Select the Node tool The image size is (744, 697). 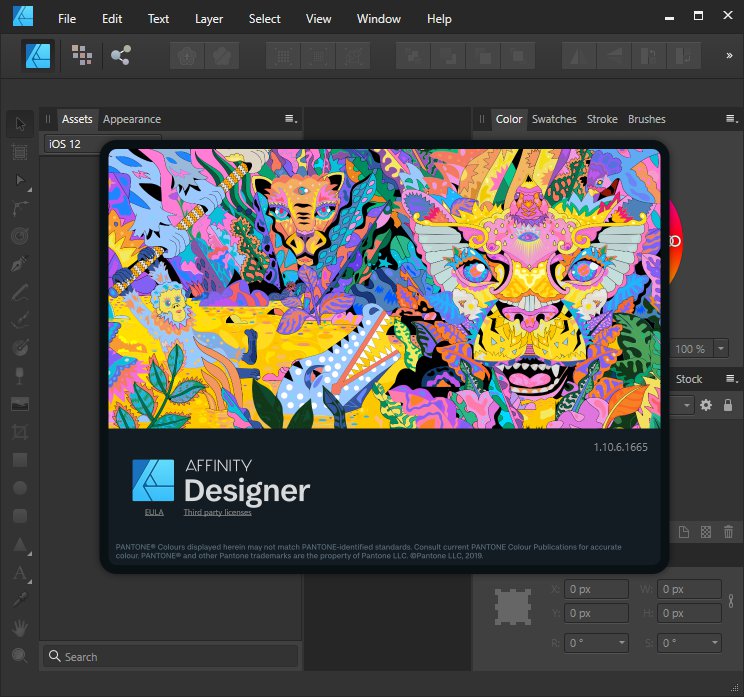click(x=20, y=180)
